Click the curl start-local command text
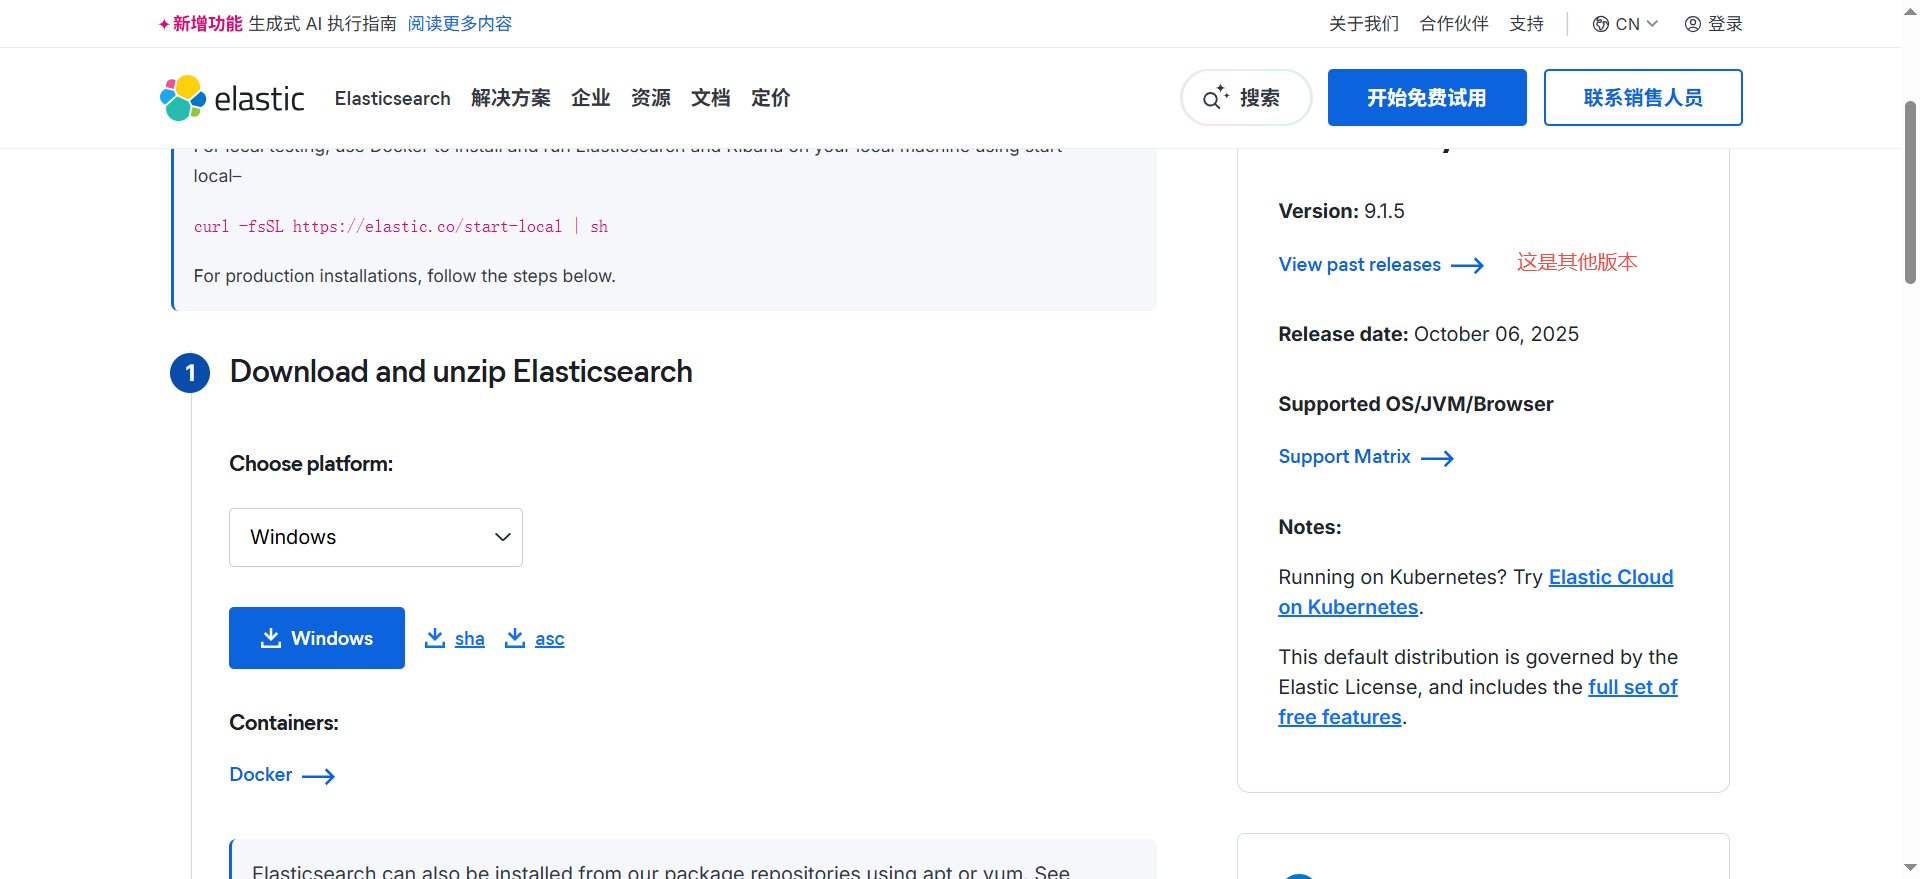1920x879 pixels. pyautogui.click(x=401, y=227)
